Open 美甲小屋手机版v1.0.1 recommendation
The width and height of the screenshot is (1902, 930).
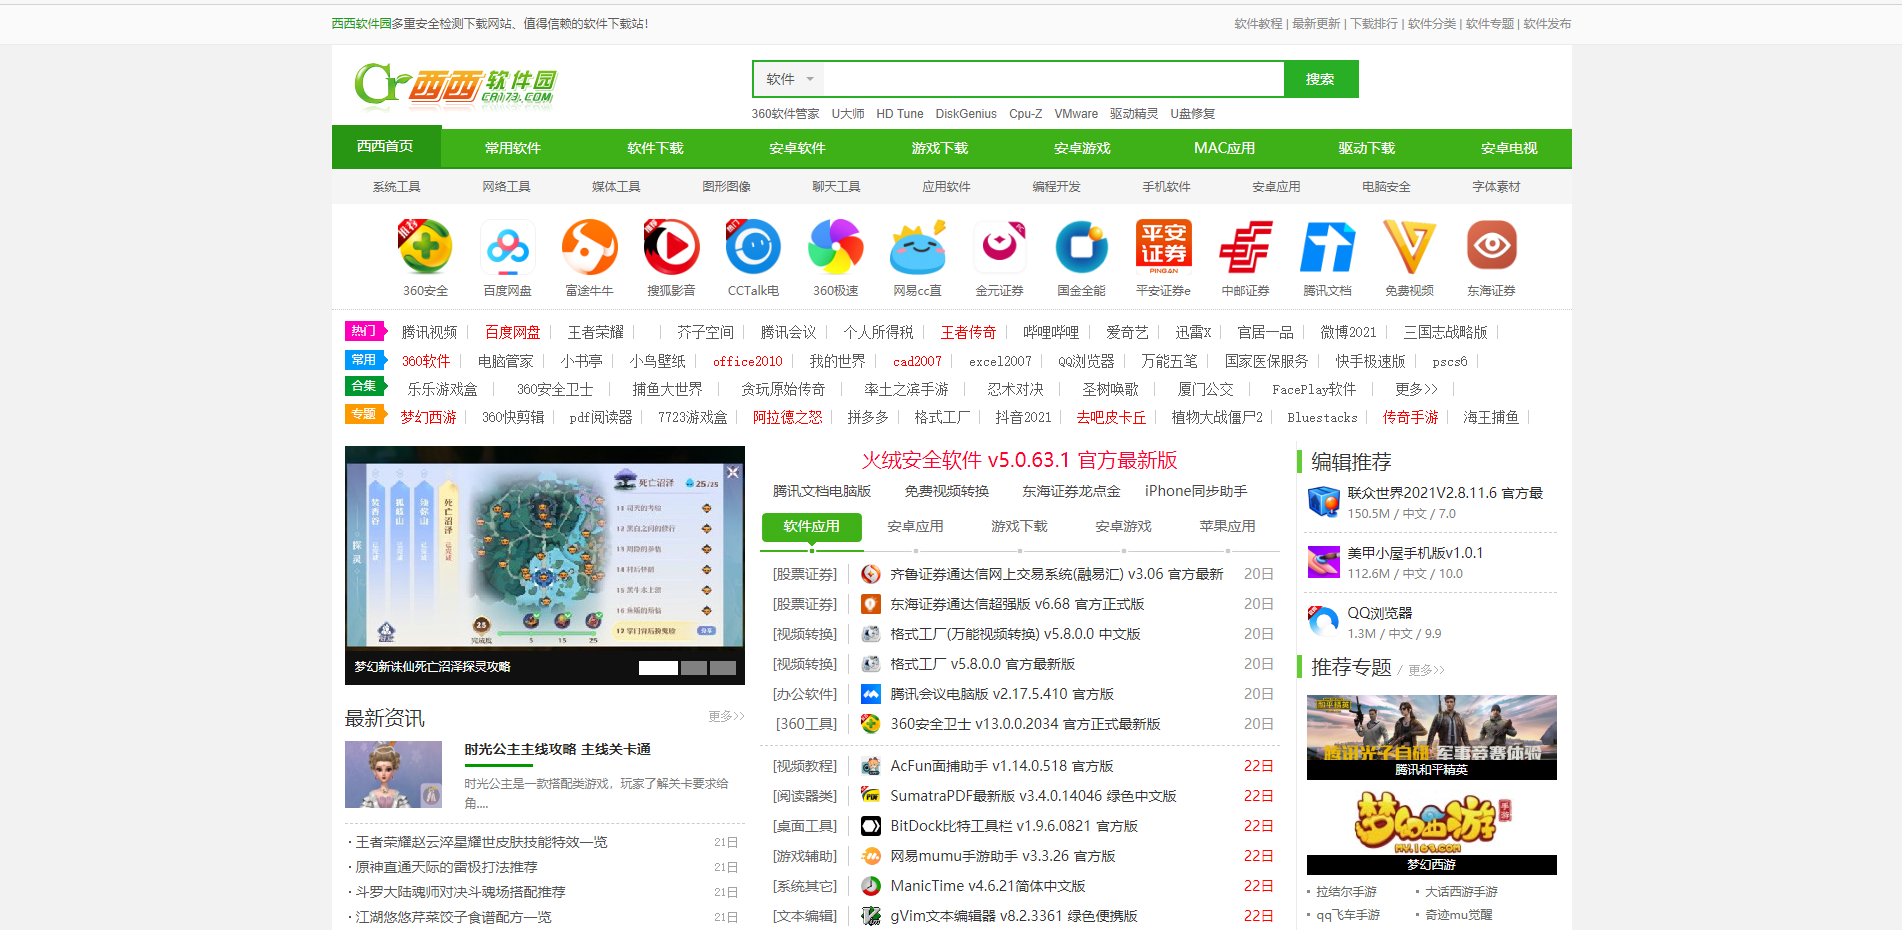(1416, 553)
